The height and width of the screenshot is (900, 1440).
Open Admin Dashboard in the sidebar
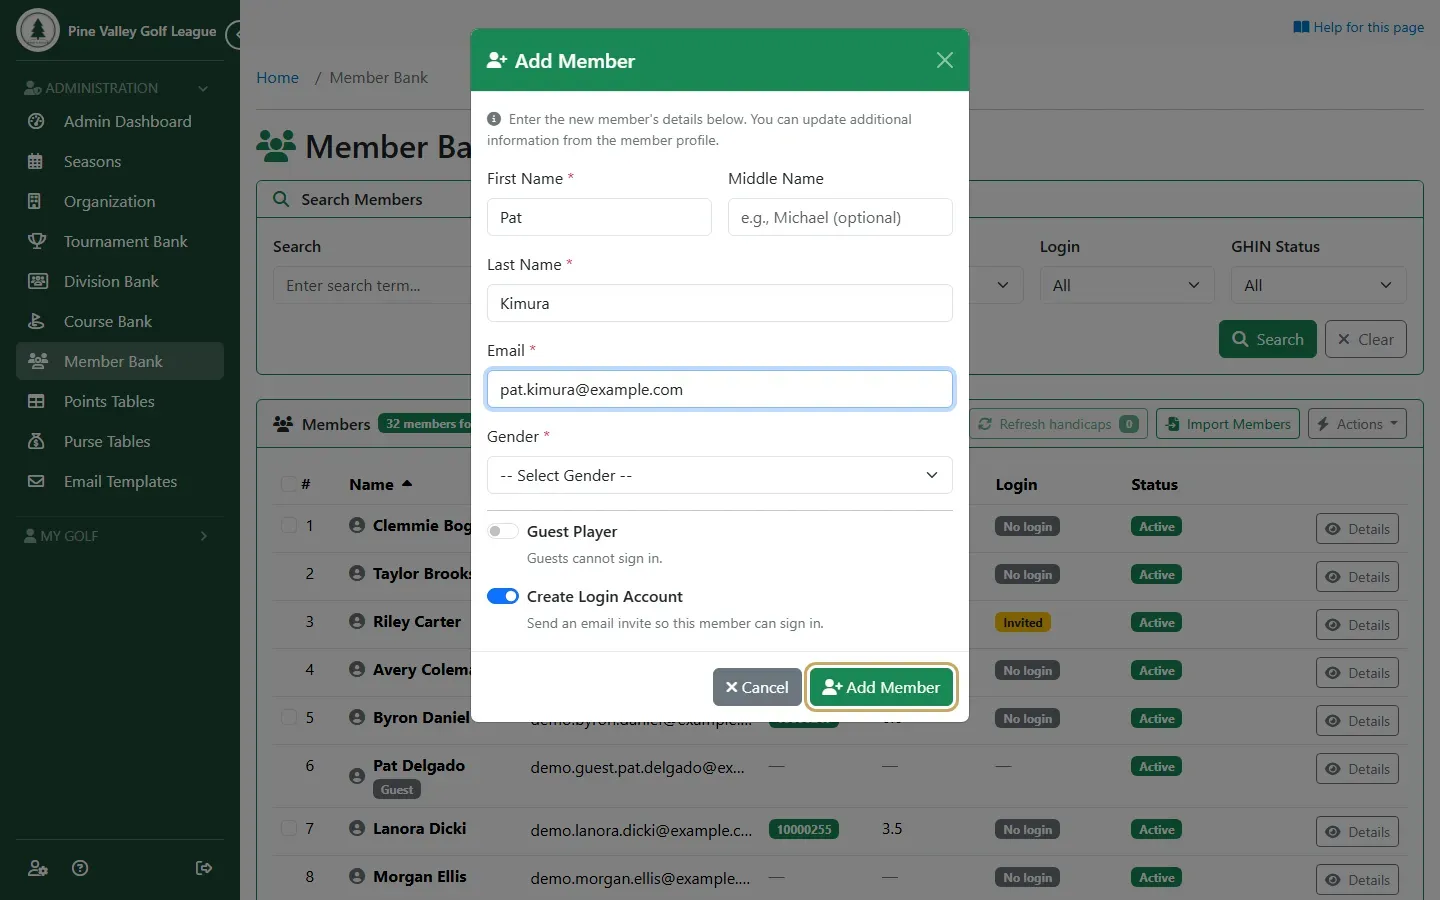[120, 121]
